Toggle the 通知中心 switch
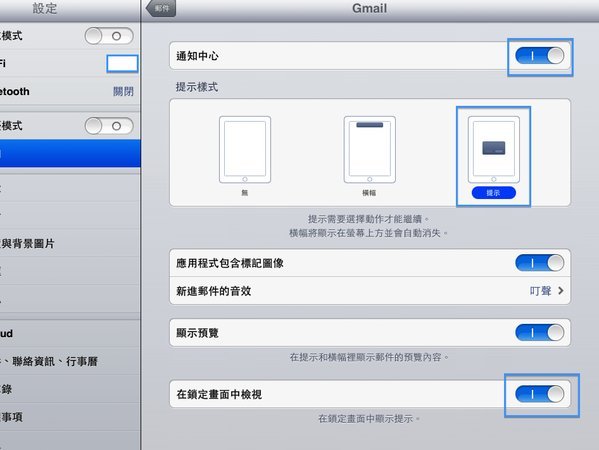Viewport: 599px width, 450px height. [x=540, y=56]
